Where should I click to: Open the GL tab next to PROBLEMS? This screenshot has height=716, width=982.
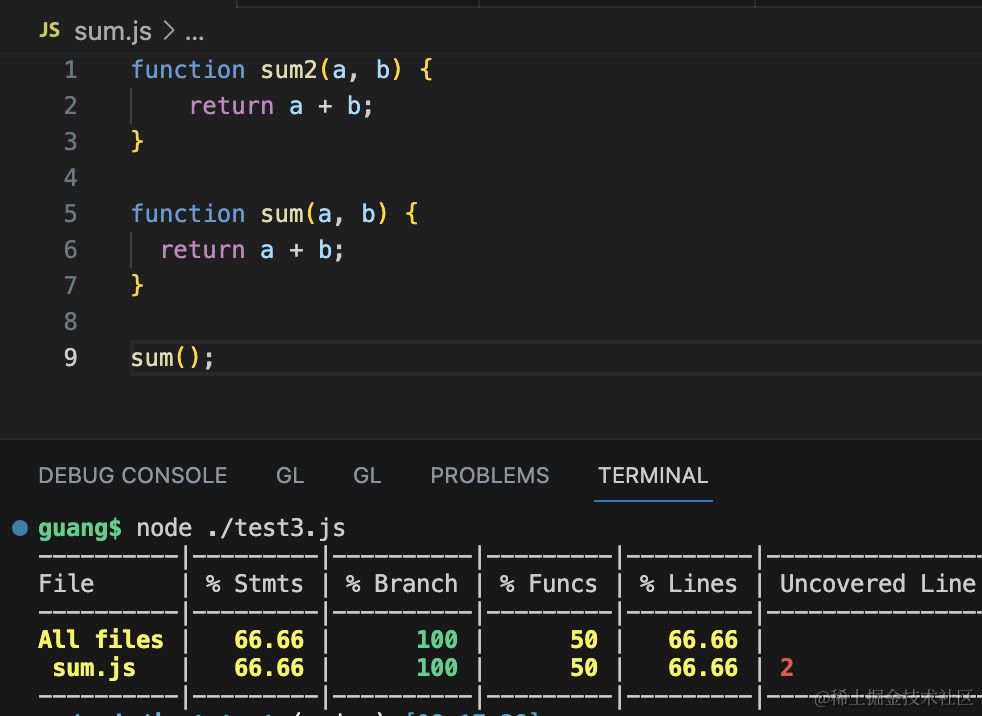[x=367, y=476]
